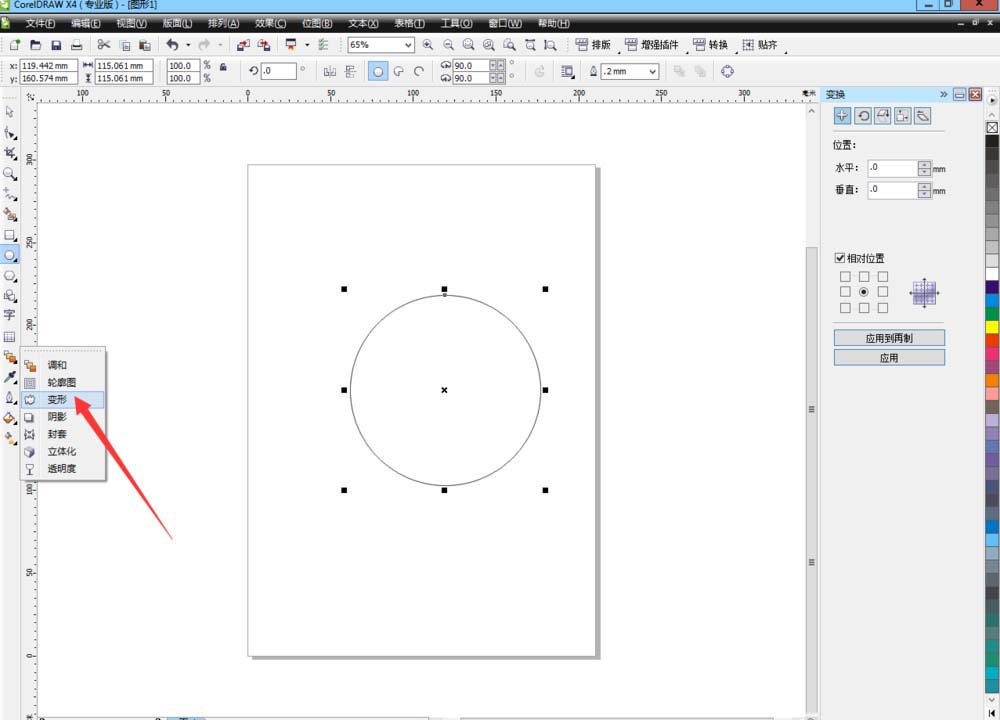The width and height of the screenshot is (1000, 720).
Task: Select the Fill tool
Action: click(x=10, y=418)
